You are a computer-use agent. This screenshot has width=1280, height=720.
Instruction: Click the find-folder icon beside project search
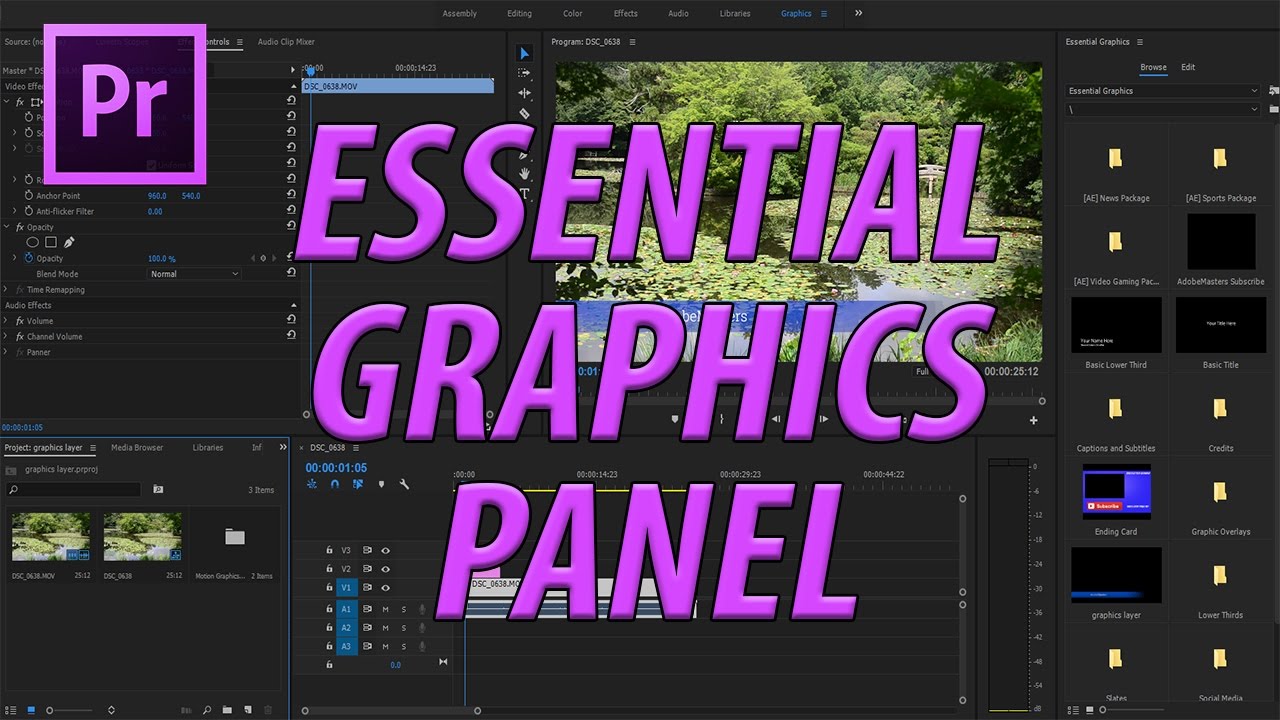pos(158,490)
